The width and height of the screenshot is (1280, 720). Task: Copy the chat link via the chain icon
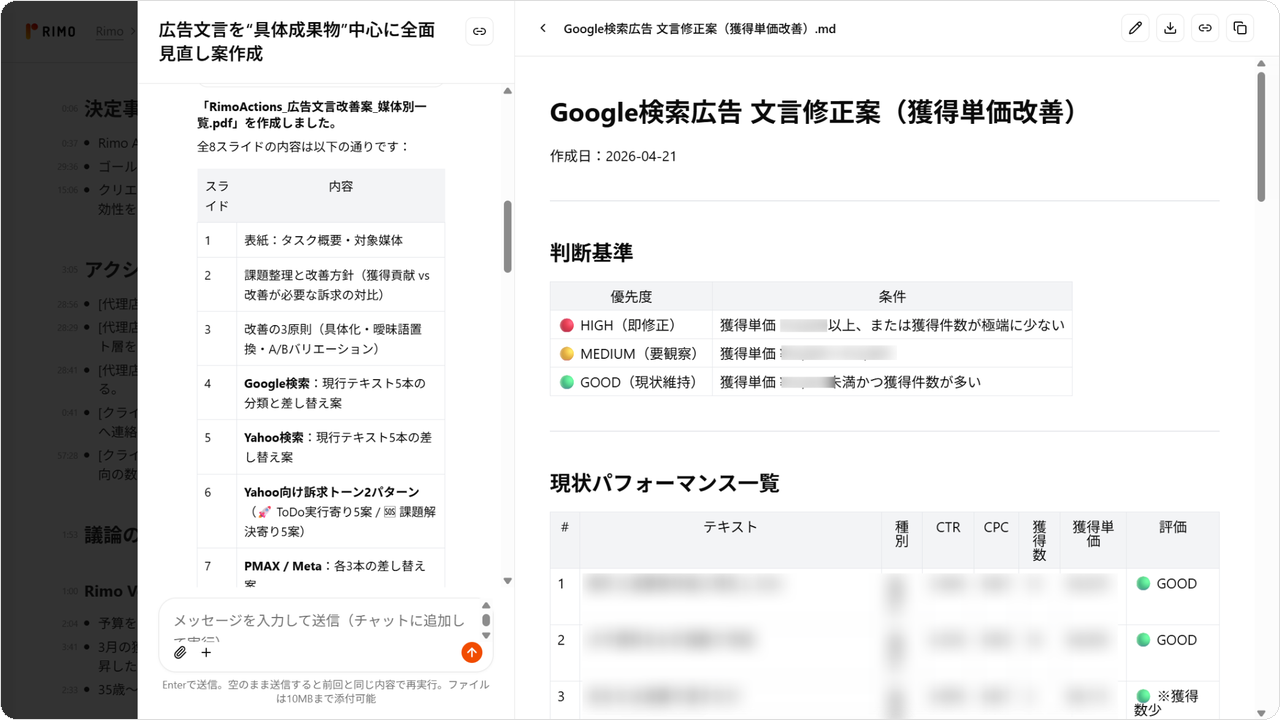click(x=480, y=32)
